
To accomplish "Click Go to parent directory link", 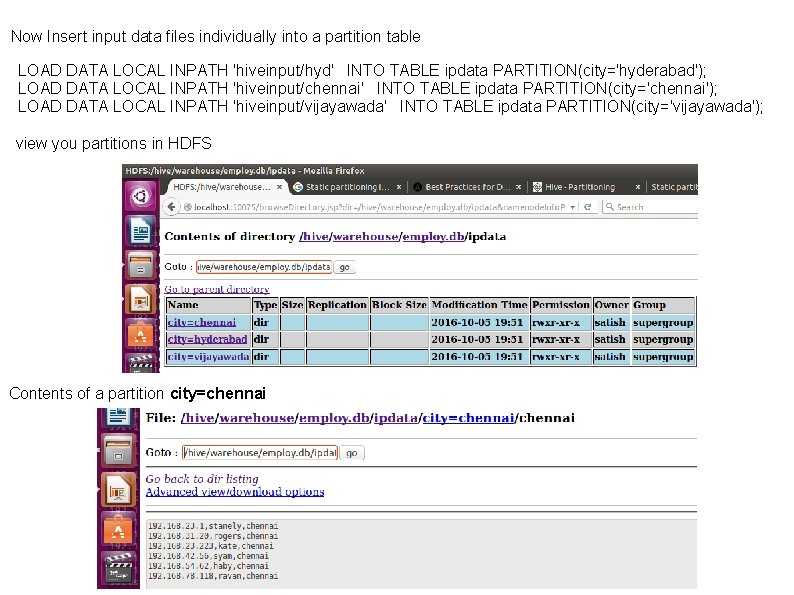I will pyautogui.click(x=217, y=289).
